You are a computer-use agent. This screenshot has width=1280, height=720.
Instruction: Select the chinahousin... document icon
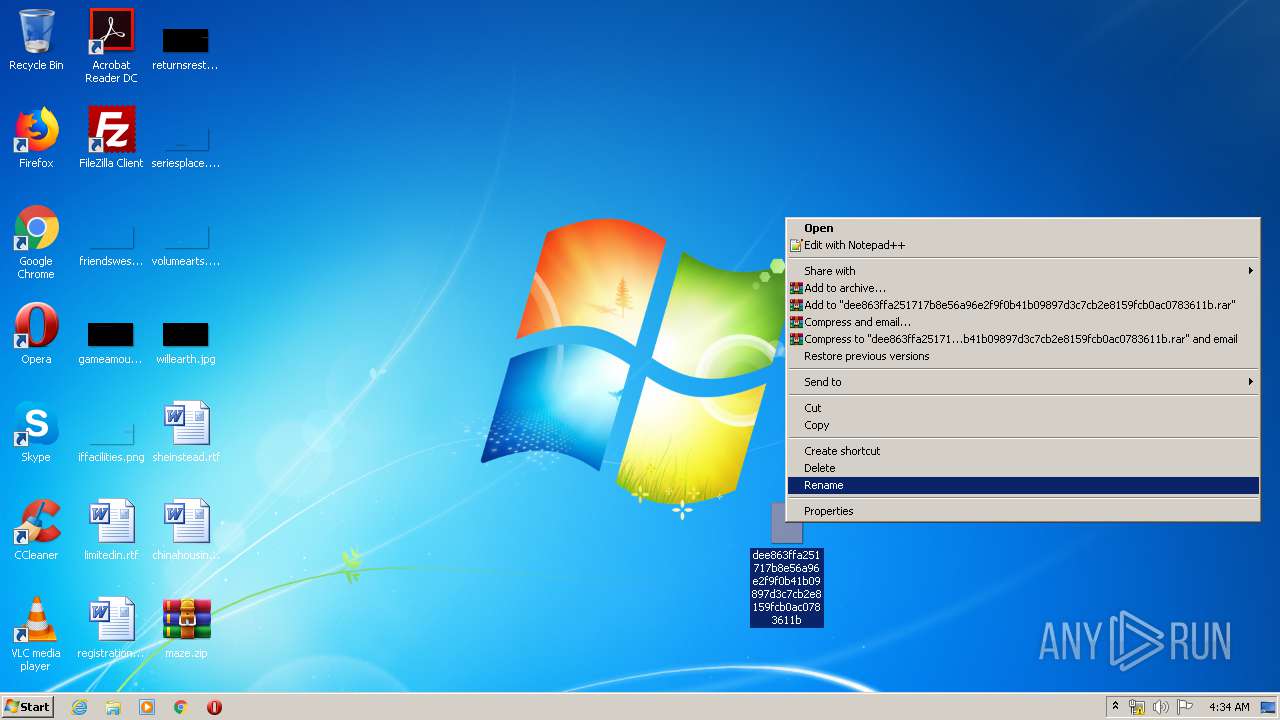pos(186,530)
